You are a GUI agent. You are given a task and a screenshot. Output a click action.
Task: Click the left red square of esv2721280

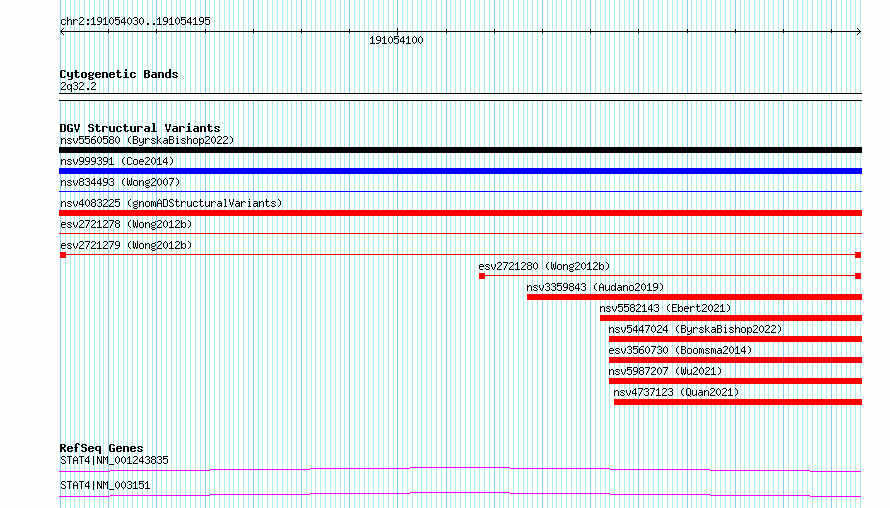482,276
